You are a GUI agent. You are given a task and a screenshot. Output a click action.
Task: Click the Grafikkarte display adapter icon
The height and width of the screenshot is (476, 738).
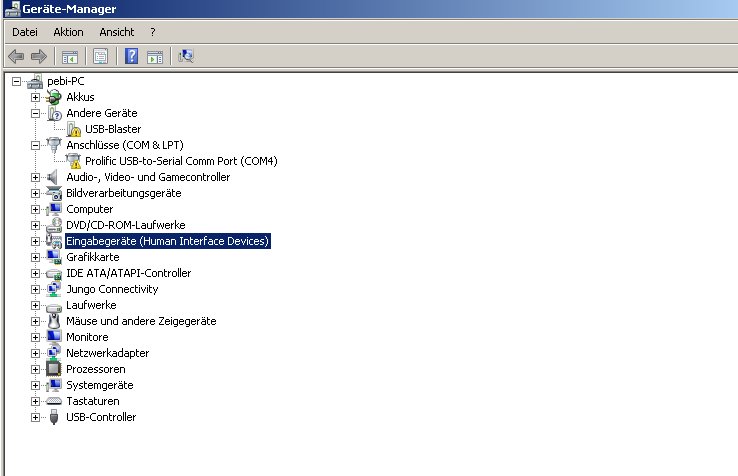coord(54,257)
